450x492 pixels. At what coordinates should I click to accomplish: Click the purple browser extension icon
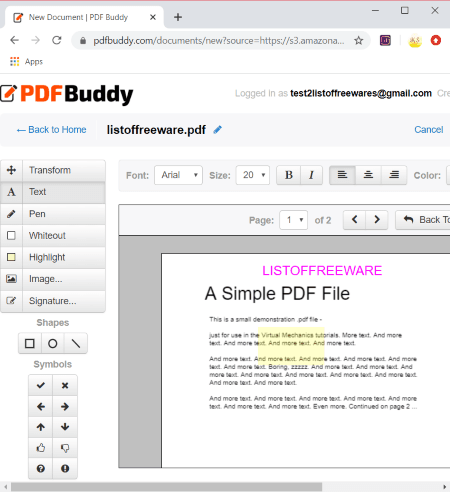click(x=385, y=41)
